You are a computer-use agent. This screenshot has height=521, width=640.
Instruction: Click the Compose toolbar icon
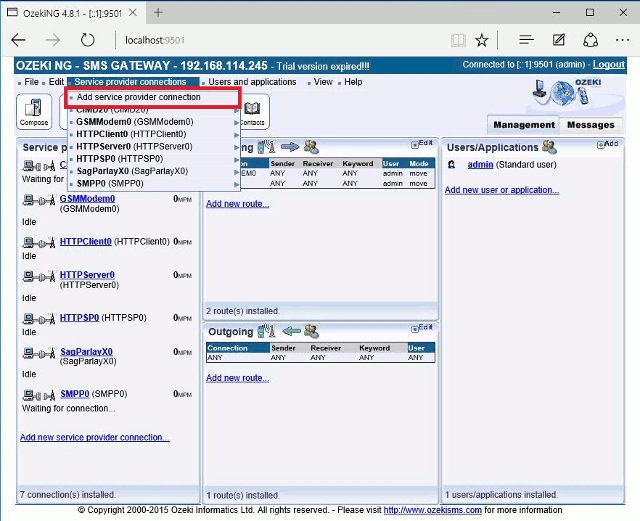coord(34,111)
